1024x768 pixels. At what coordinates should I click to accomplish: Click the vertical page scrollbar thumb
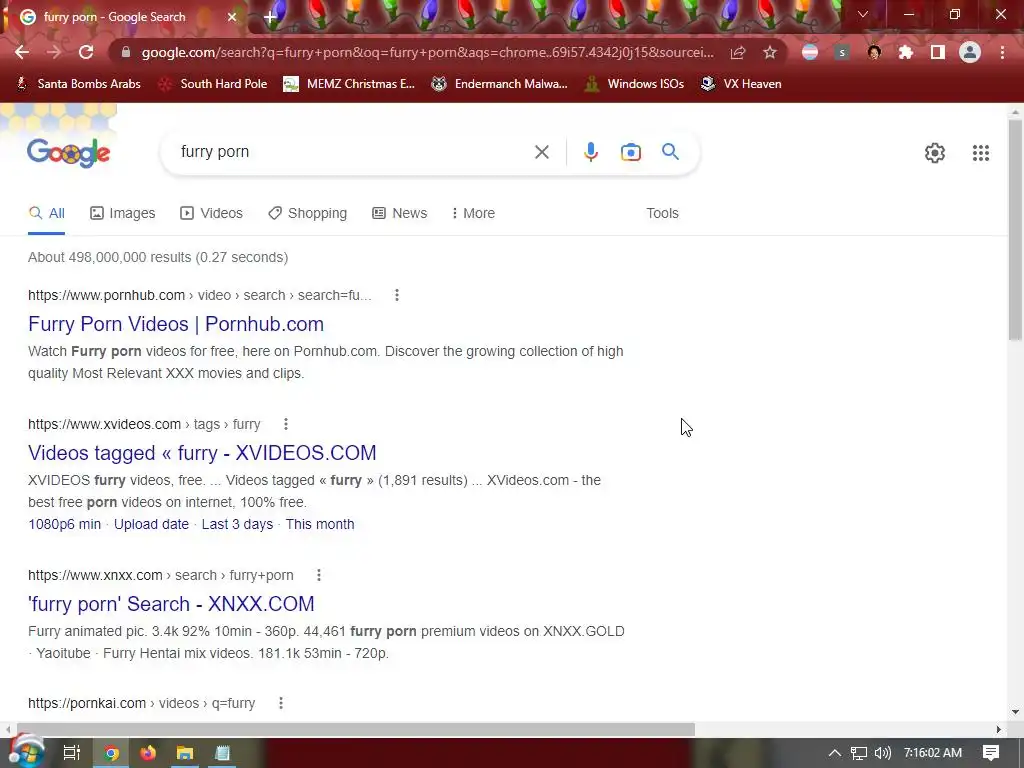click(1015, 229)
